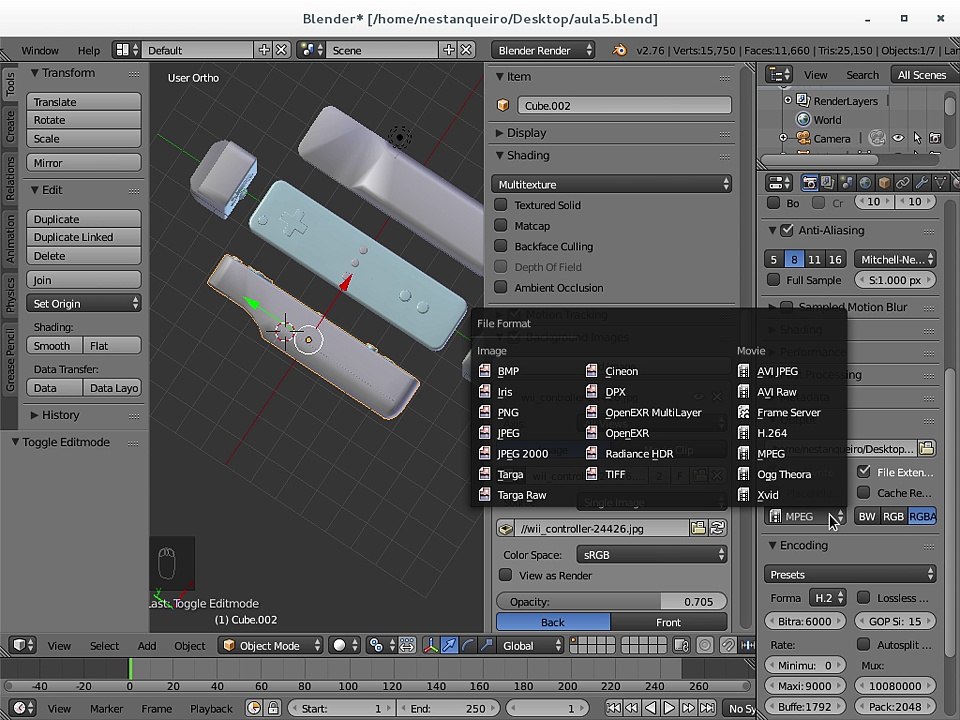Click the Translate button
The image size is (960, 720).
pyautogui.click(x=84, y=102)
